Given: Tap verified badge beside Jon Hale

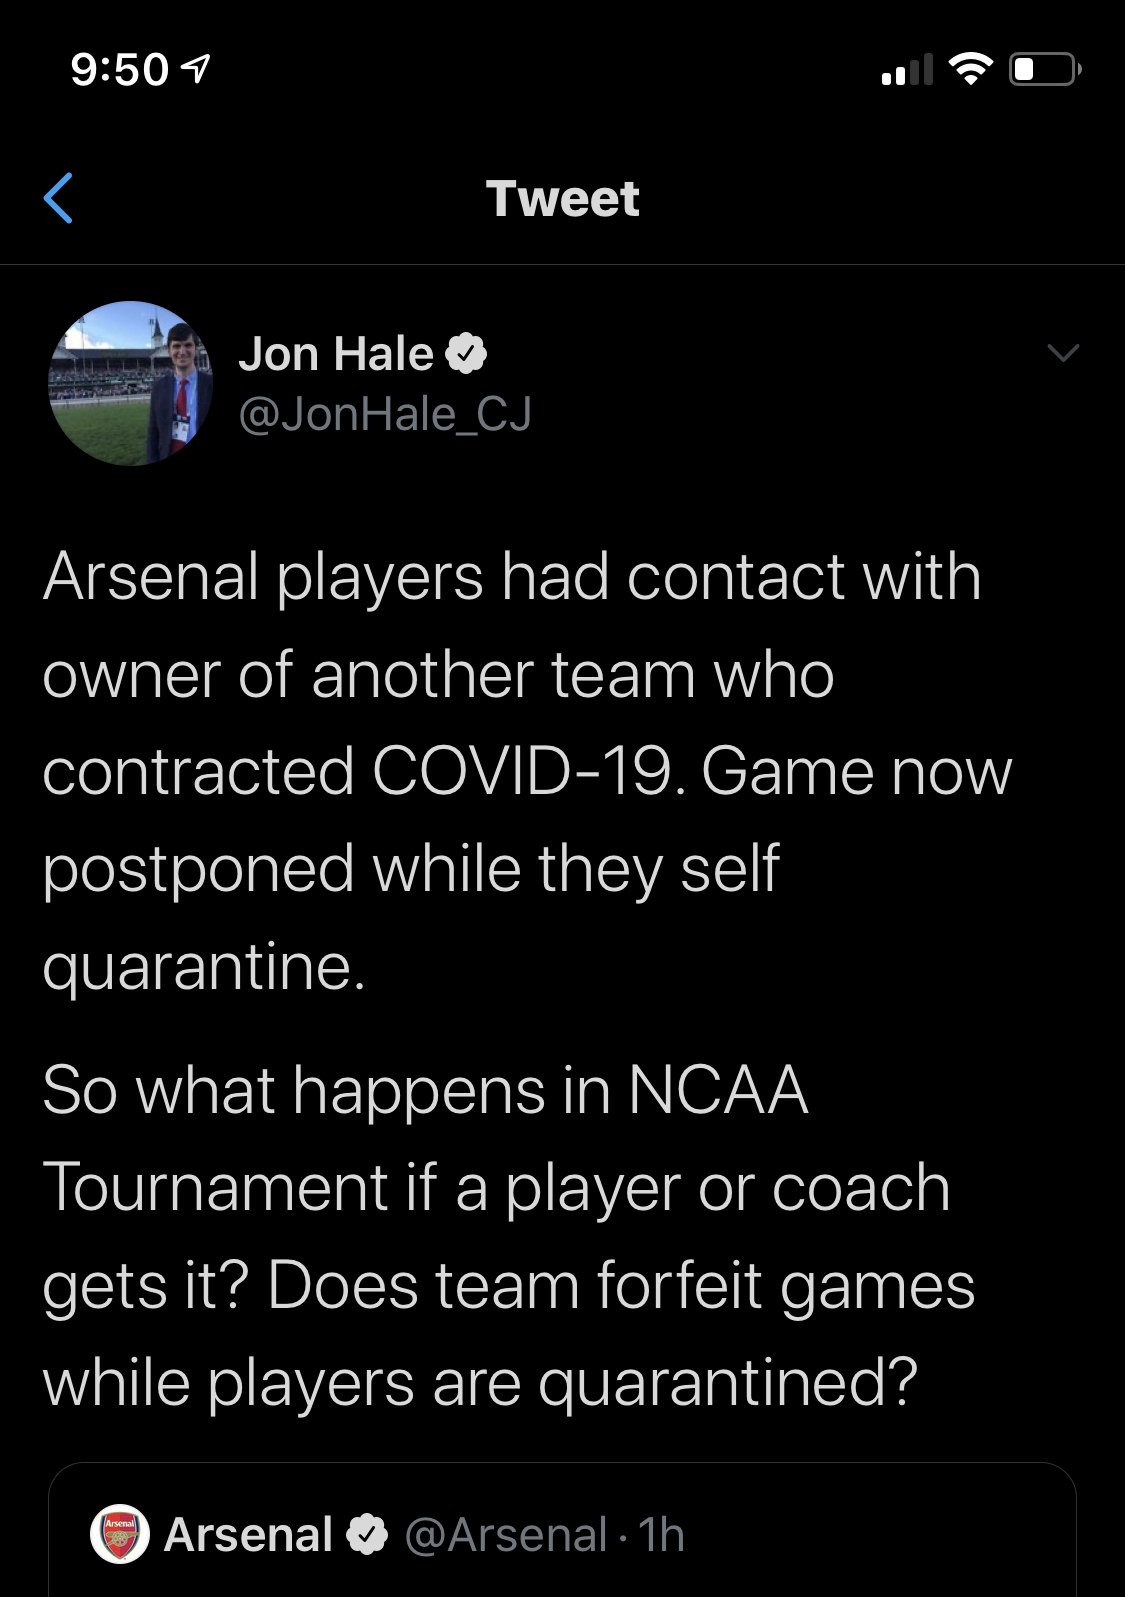Looking at the screenshot, I should [x=466, y=354].
